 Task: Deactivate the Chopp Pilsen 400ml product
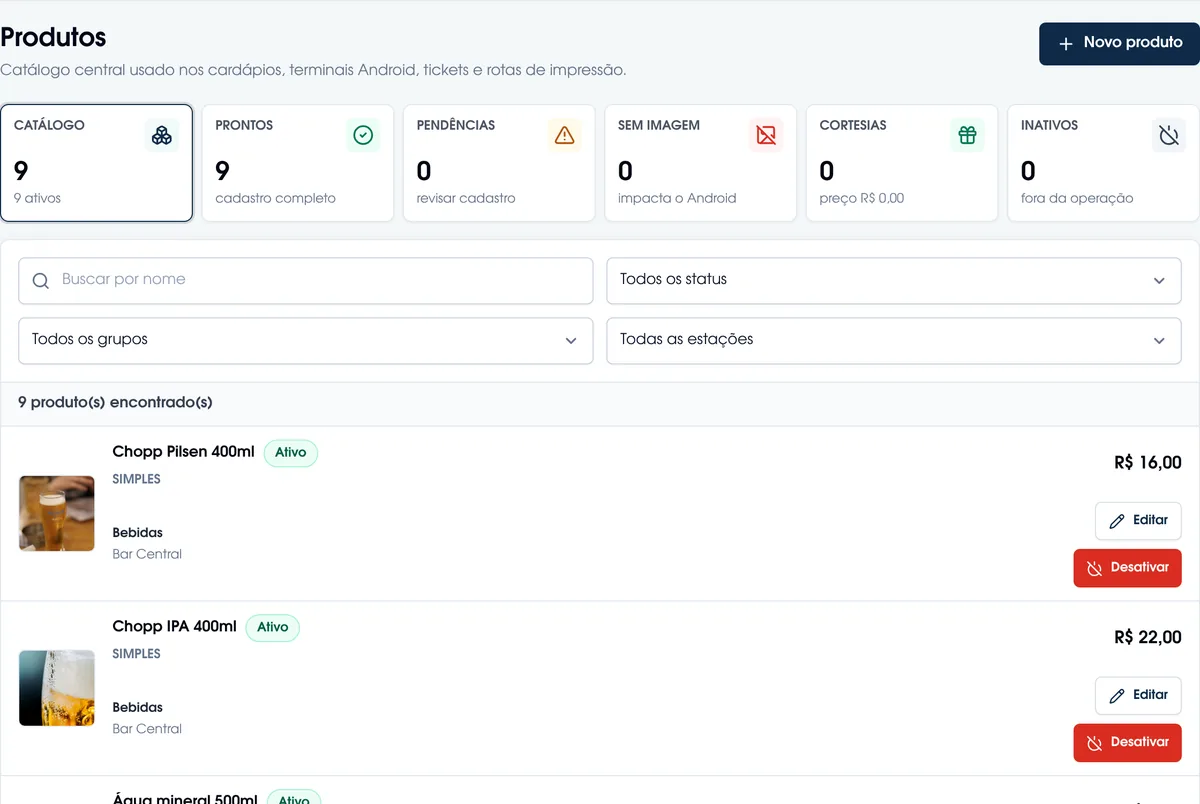(x=1127, y=568)
